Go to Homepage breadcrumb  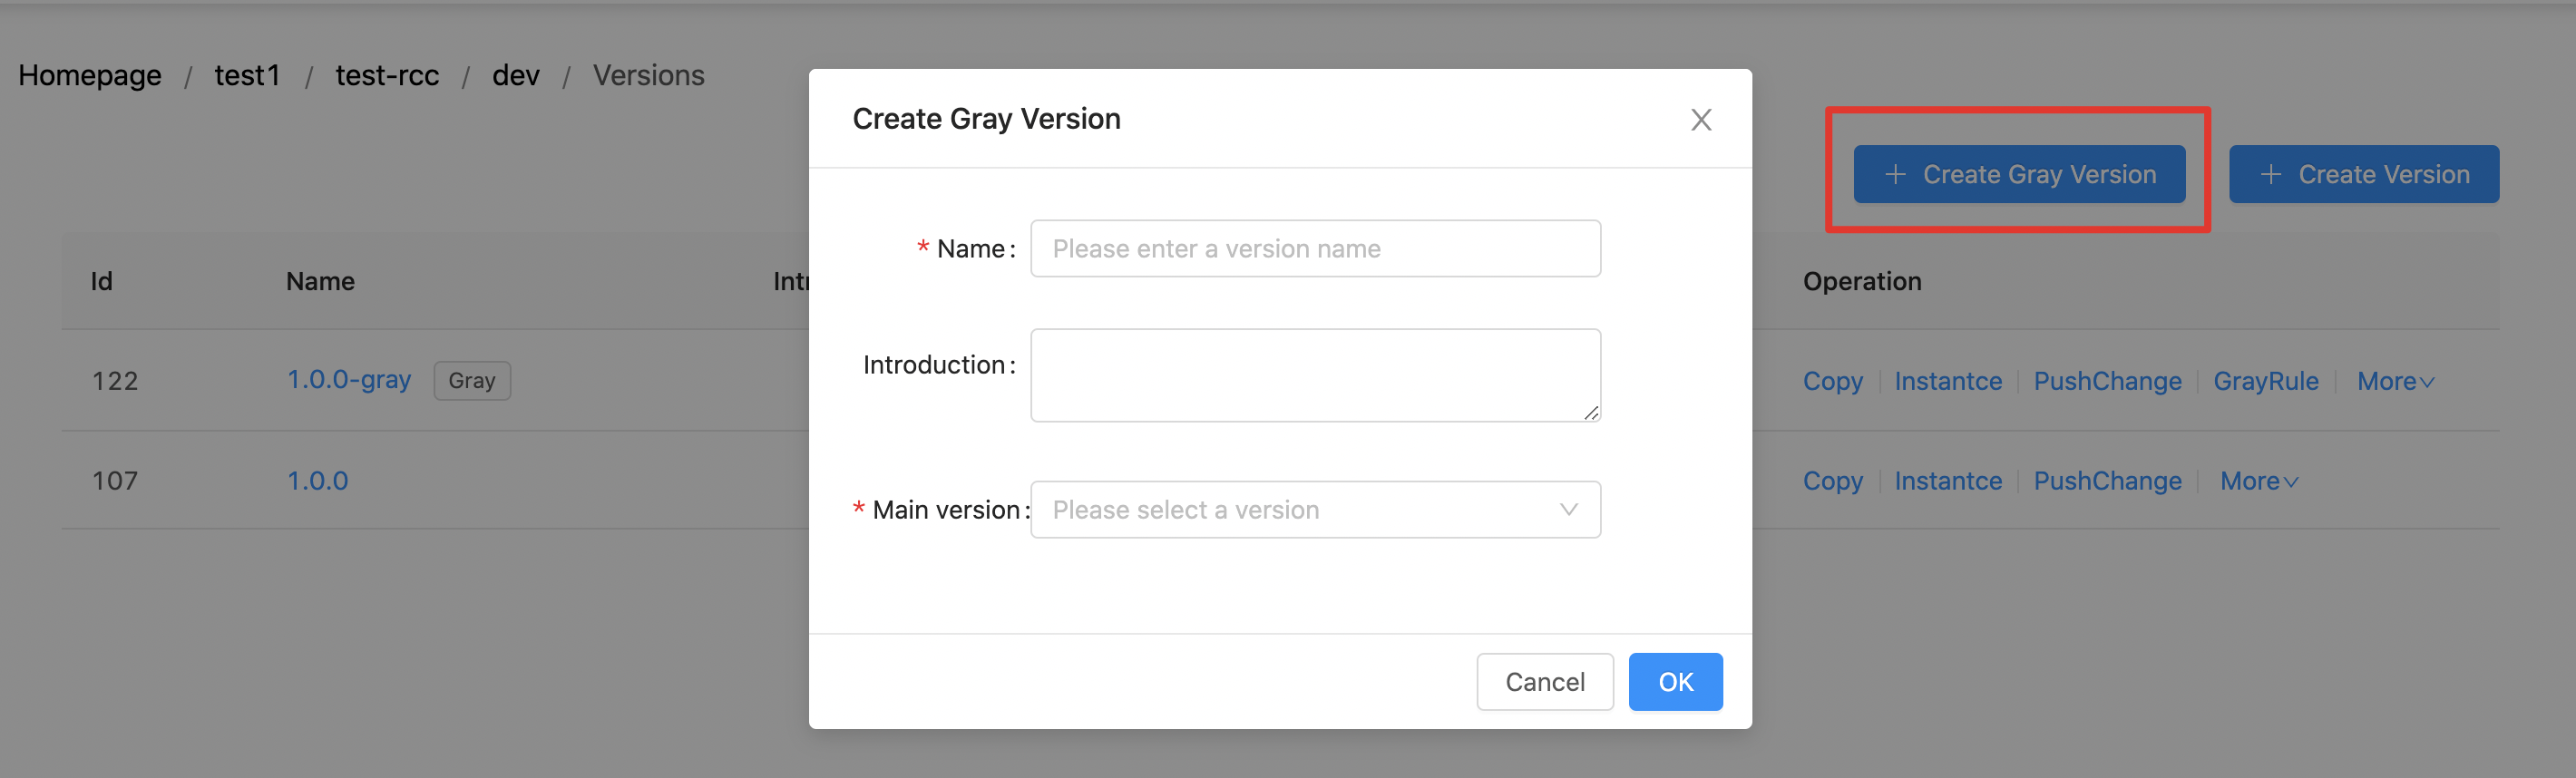(90, 75)
